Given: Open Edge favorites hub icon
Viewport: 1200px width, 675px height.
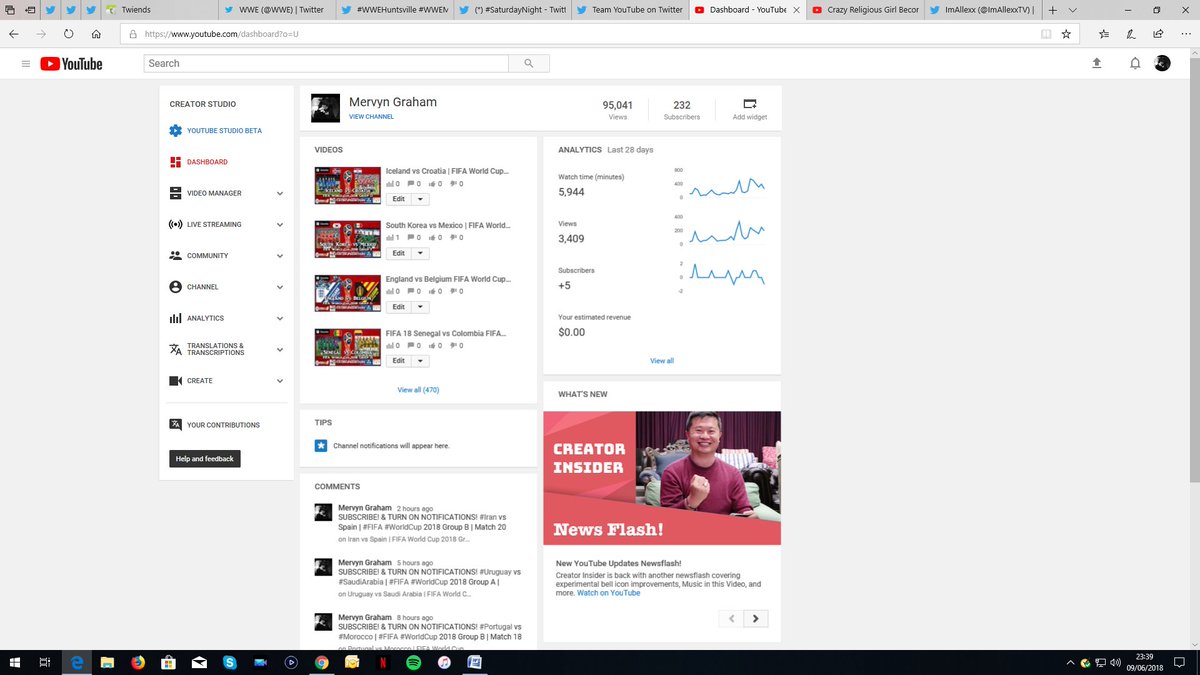Looking at the screenshot, I should 1103,33.
